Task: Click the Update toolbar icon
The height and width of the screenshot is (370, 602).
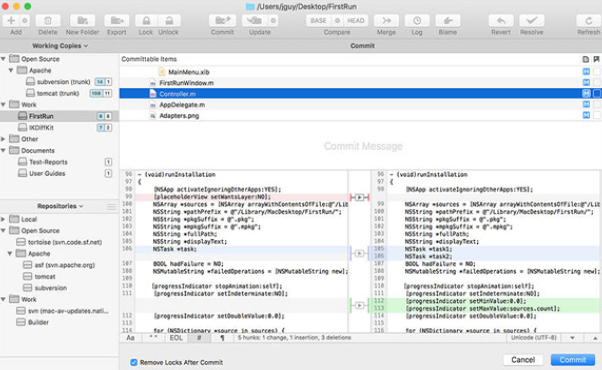Action: [255, 20]
